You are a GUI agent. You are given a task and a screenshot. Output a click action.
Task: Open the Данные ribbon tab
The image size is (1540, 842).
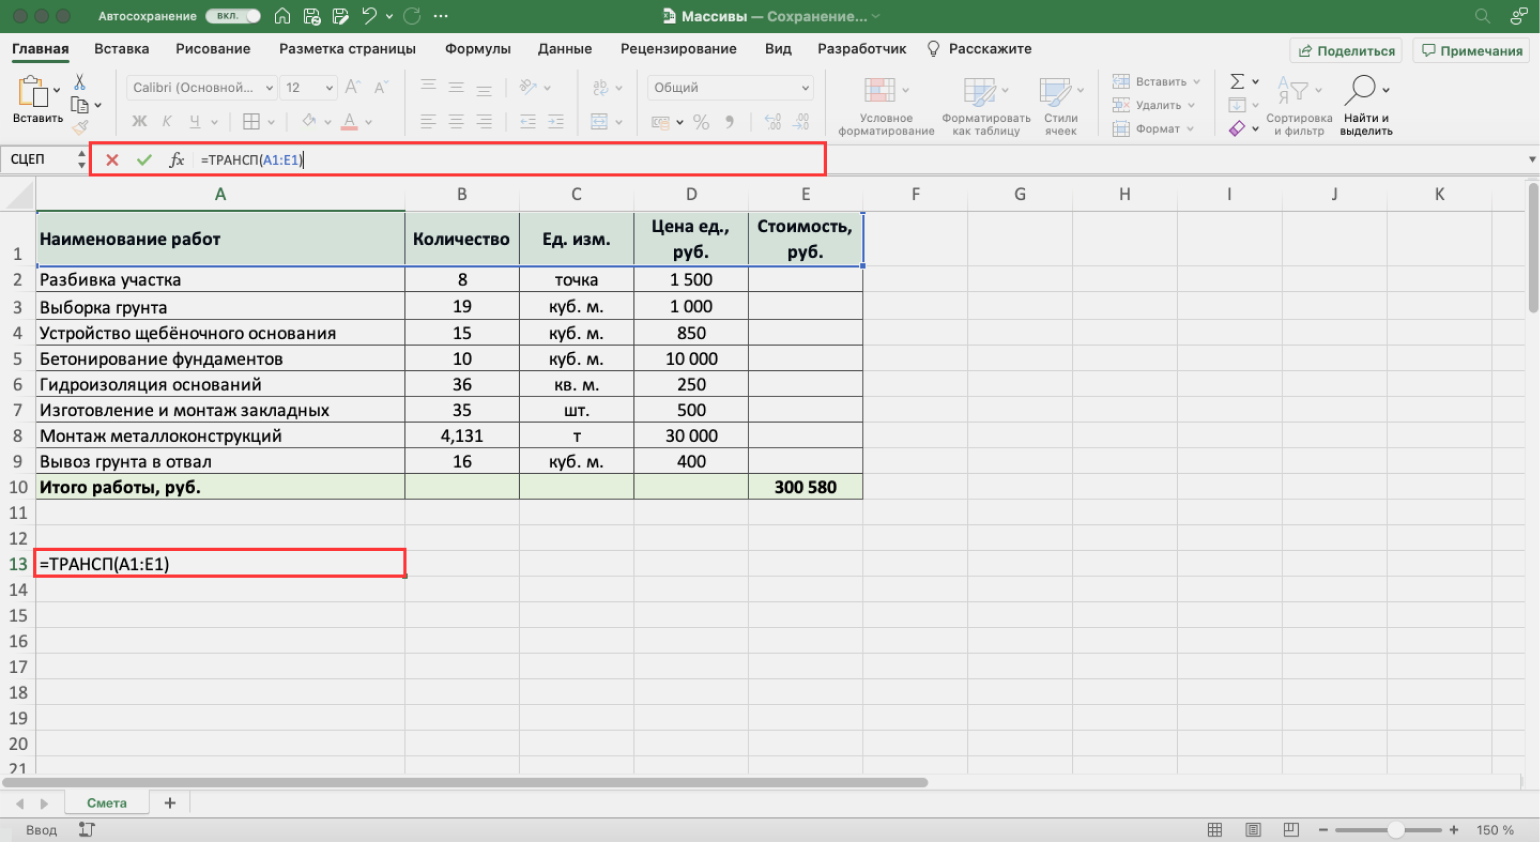tap(564, 49)
